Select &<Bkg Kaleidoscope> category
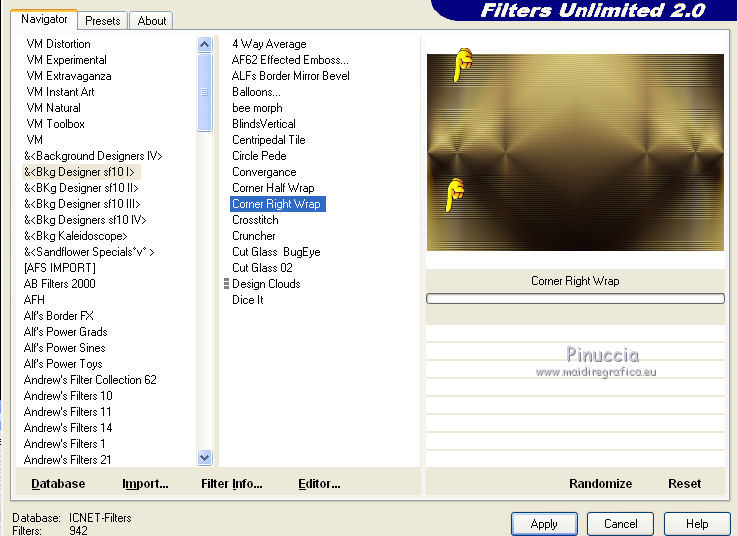 coord(75,236)
